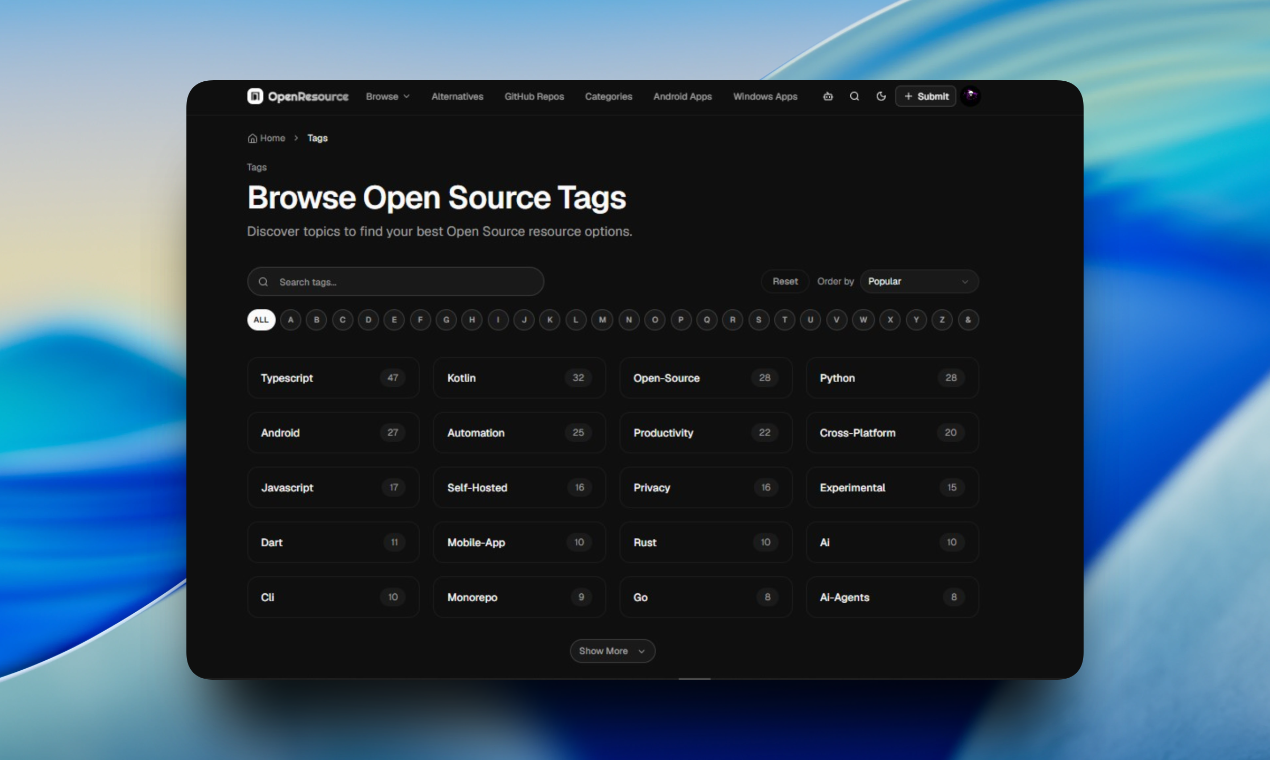The height and width of the screenshot is (760, 1270).
Task: Toggle dark mode moon icon
Action: (x=881, y=96)
